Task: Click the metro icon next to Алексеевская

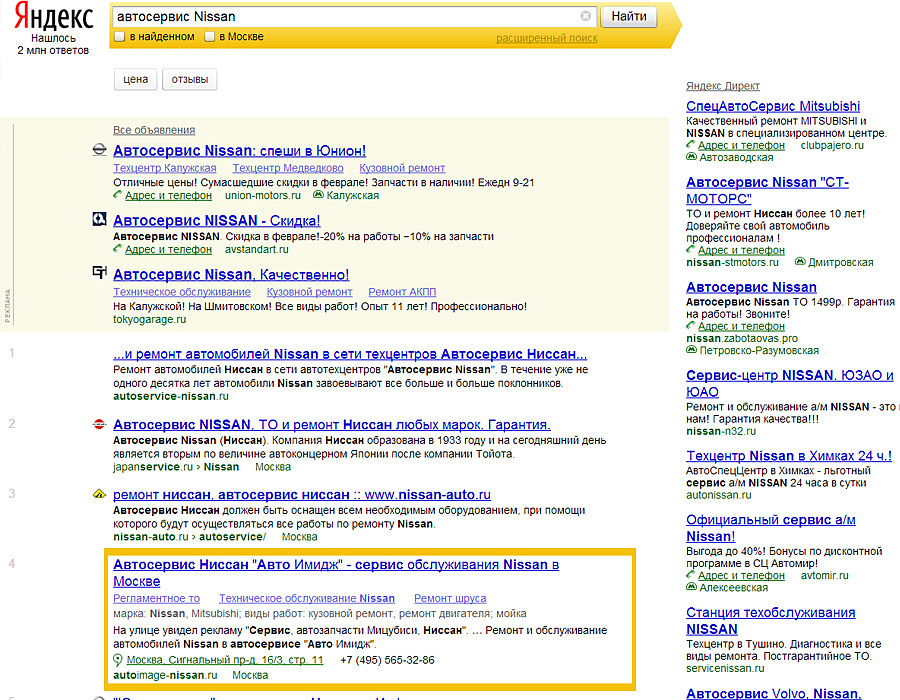Action: pos(691,587)
